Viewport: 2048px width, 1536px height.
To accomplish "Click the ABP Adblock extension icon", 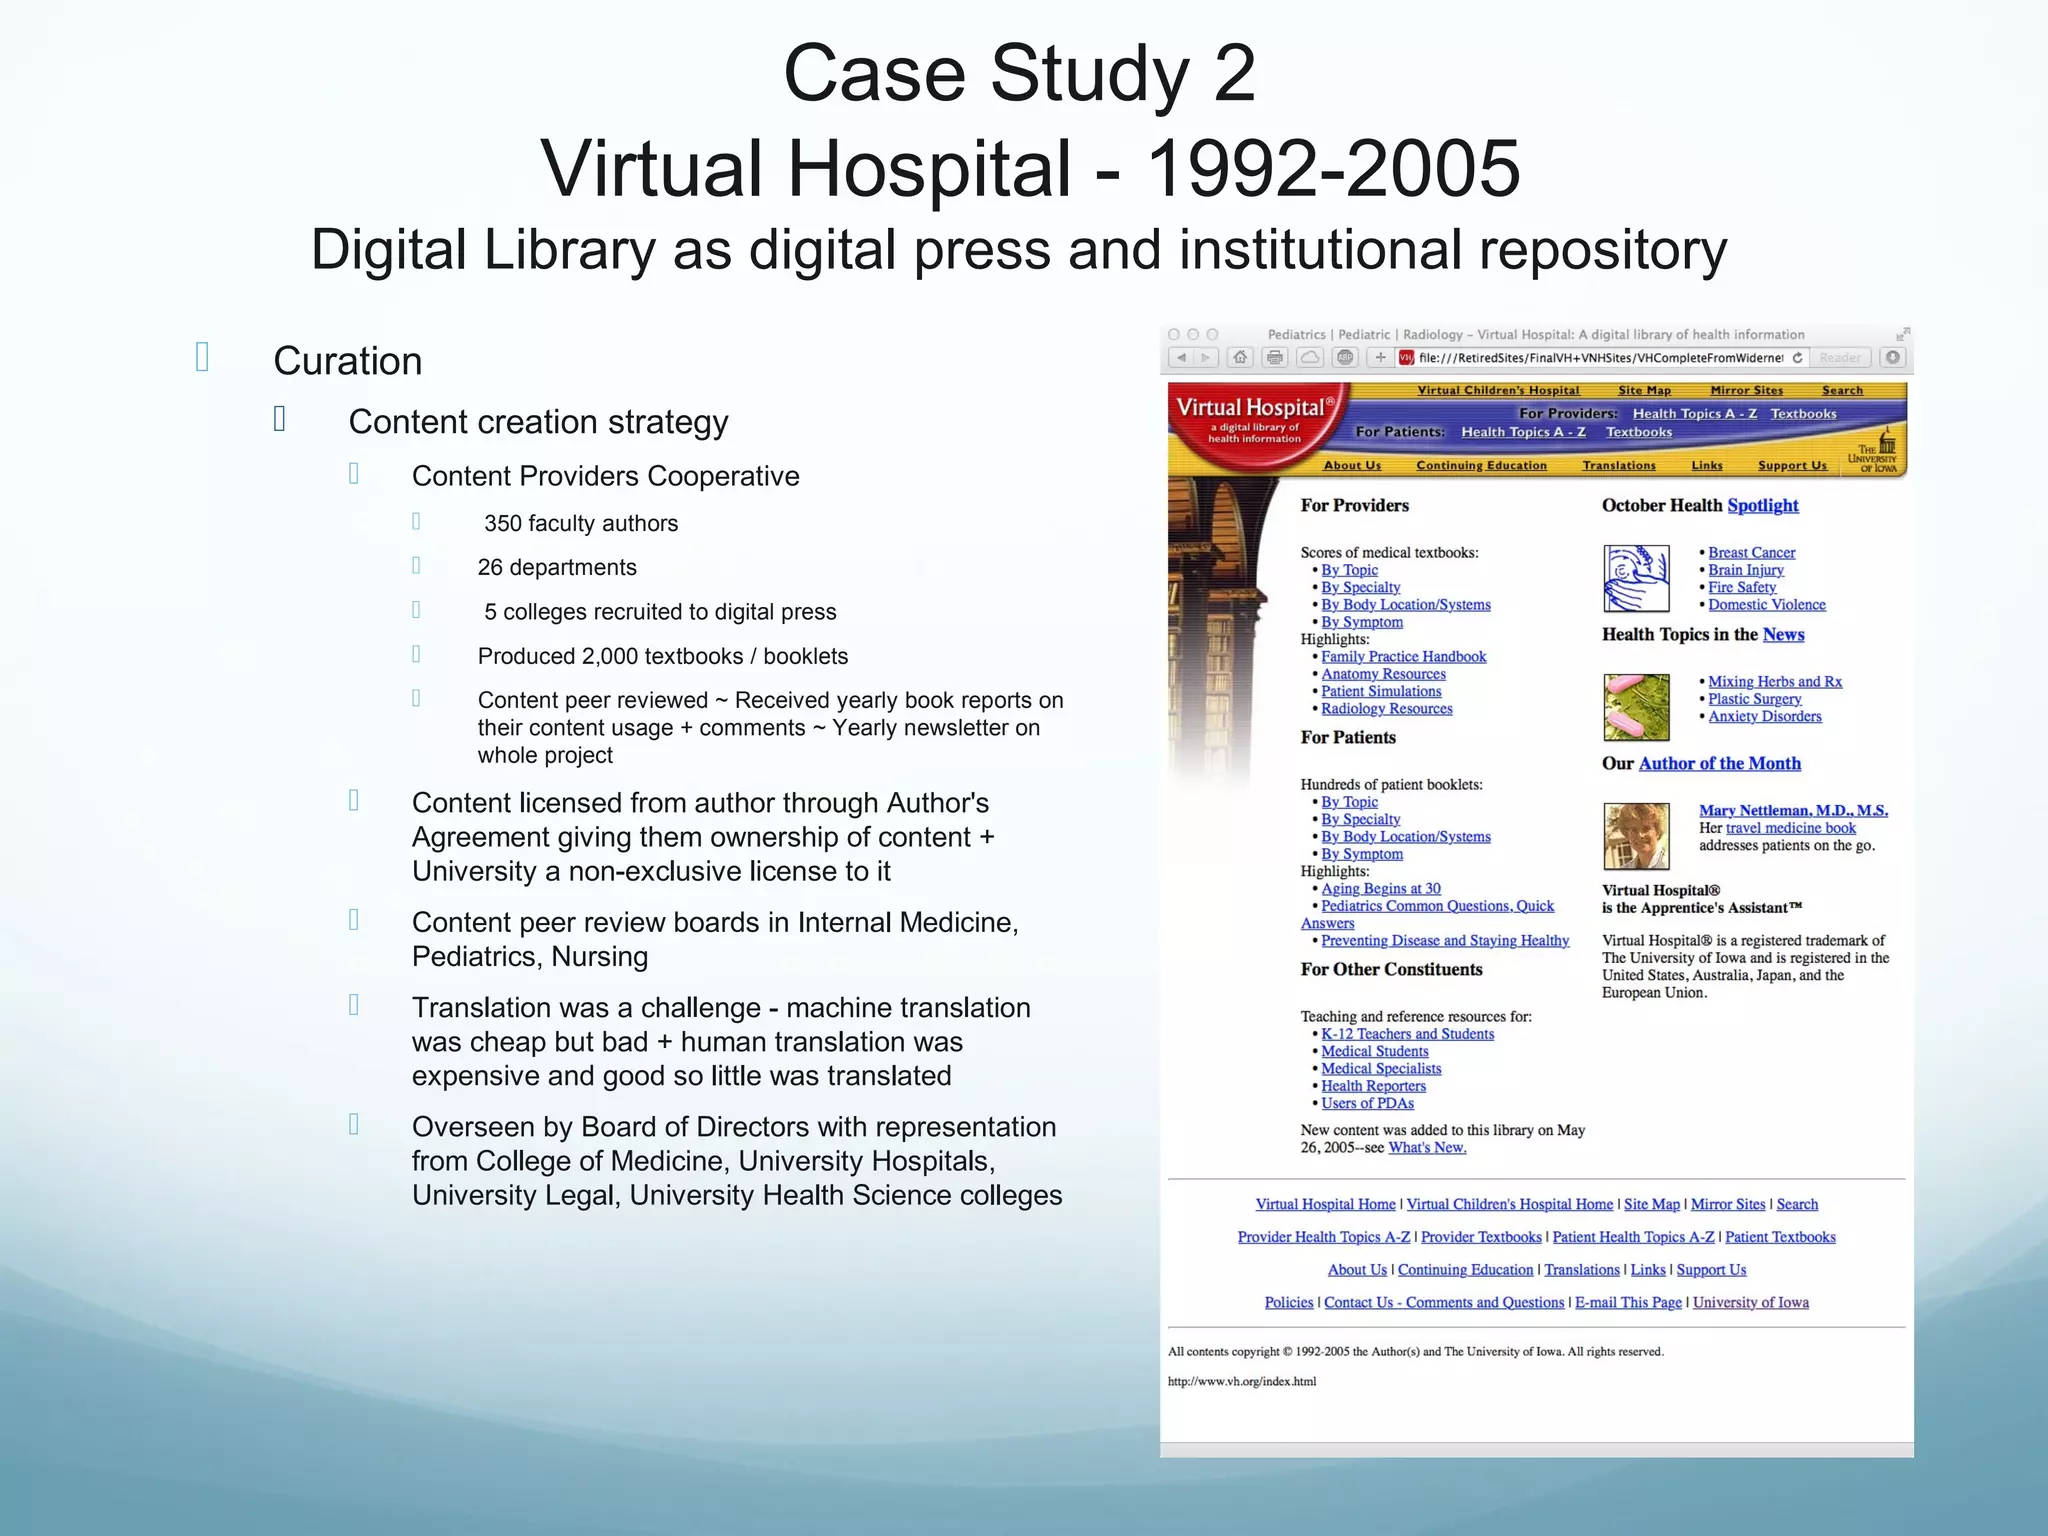I will 1345,358.
